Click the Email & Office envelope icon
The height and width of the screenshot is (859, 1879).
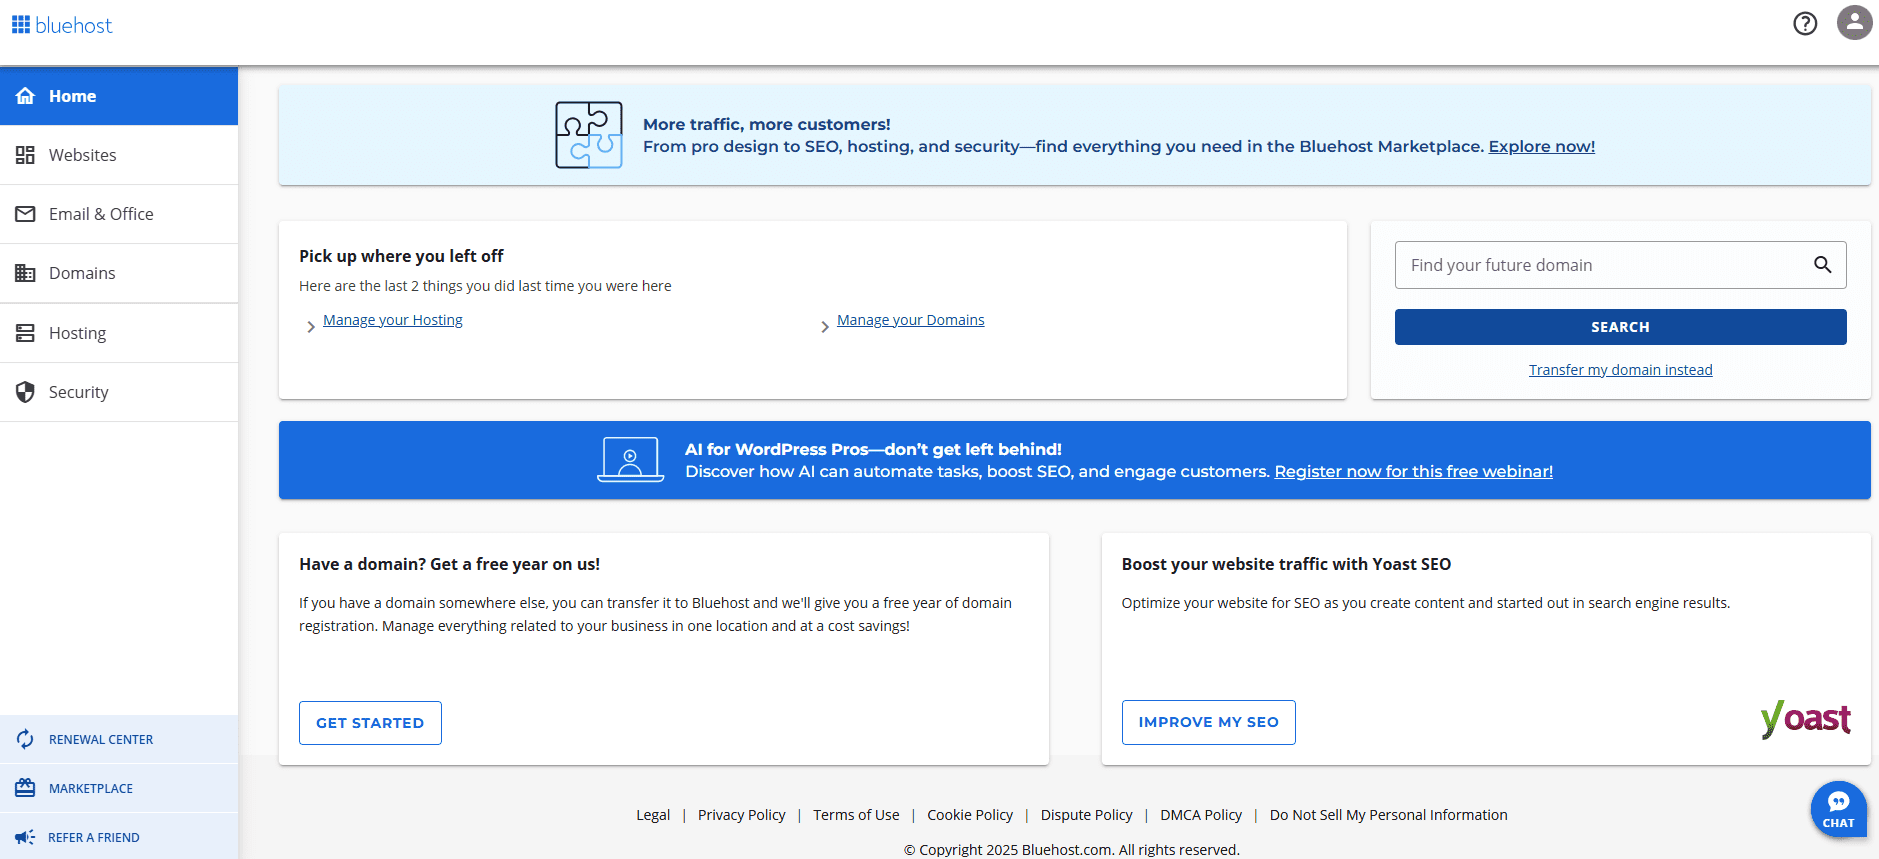coord(25,214)
